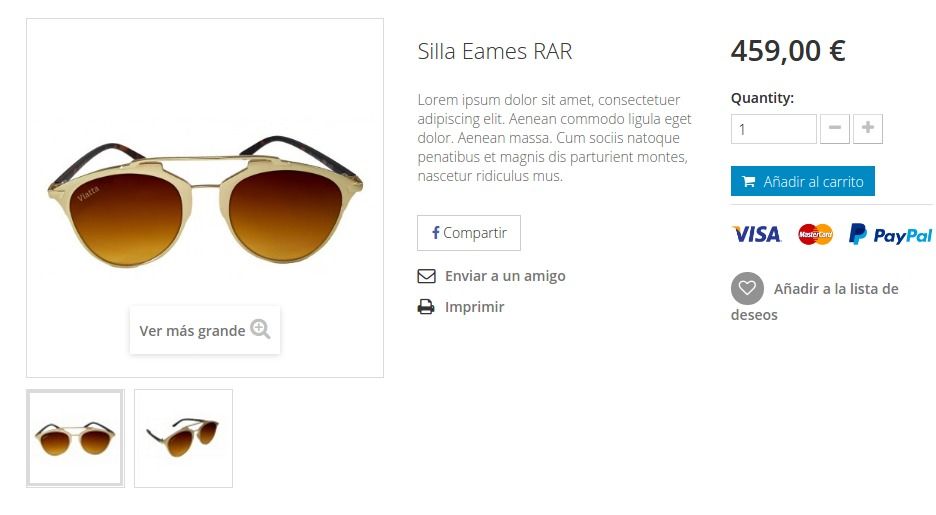936x515 pixels.
Task: Decrease quantity with the minus button
Action: pyautogui.click(x=835, y=129)
